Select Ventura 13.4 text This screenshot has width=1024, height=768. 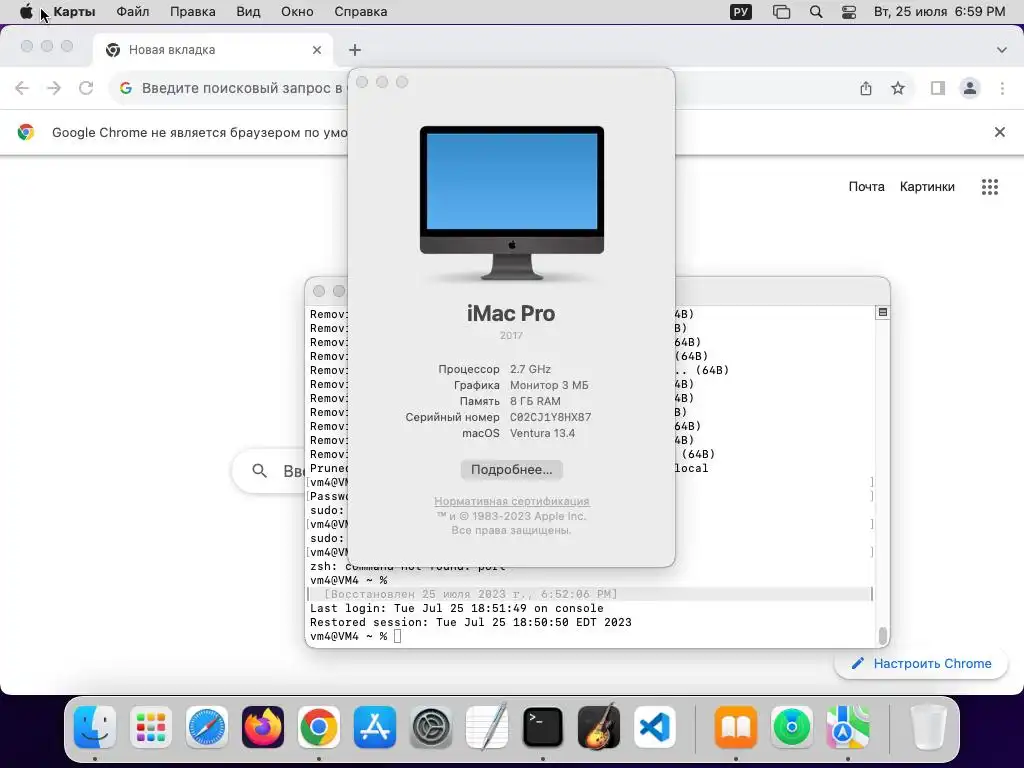542,433
